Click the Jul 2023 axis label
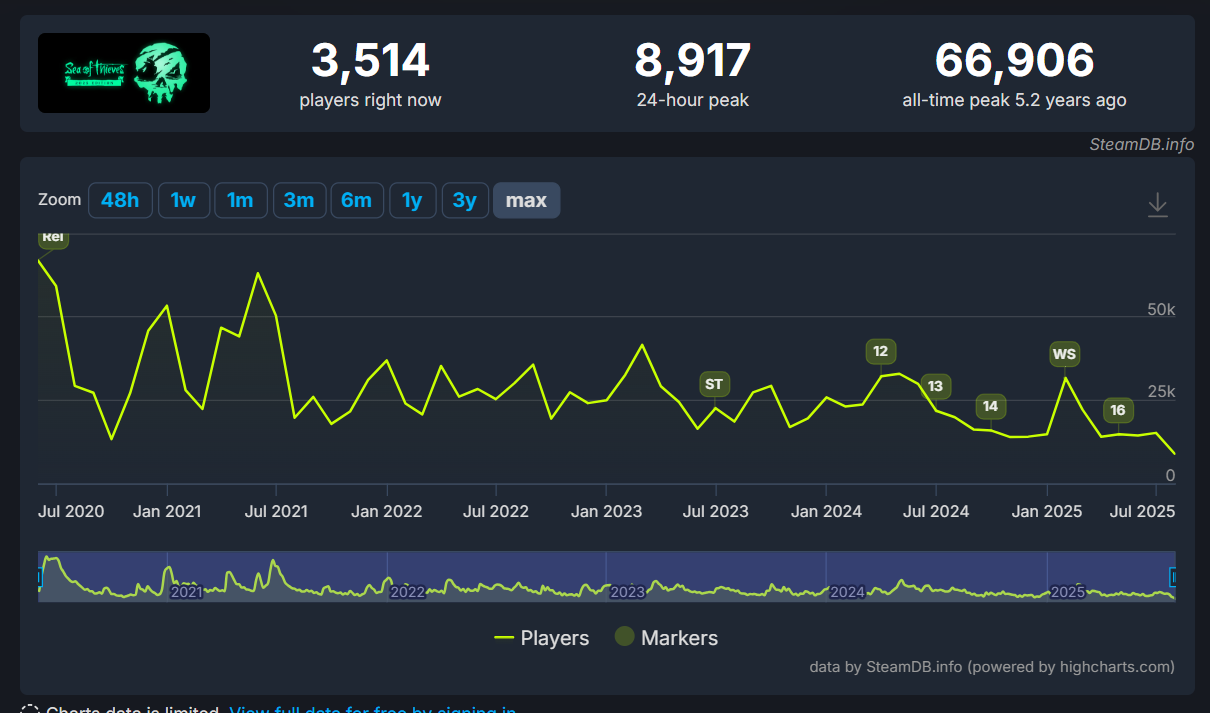The width and height of the screenshot is (1210, 713). pyautogui.click(x=716, y=511)
